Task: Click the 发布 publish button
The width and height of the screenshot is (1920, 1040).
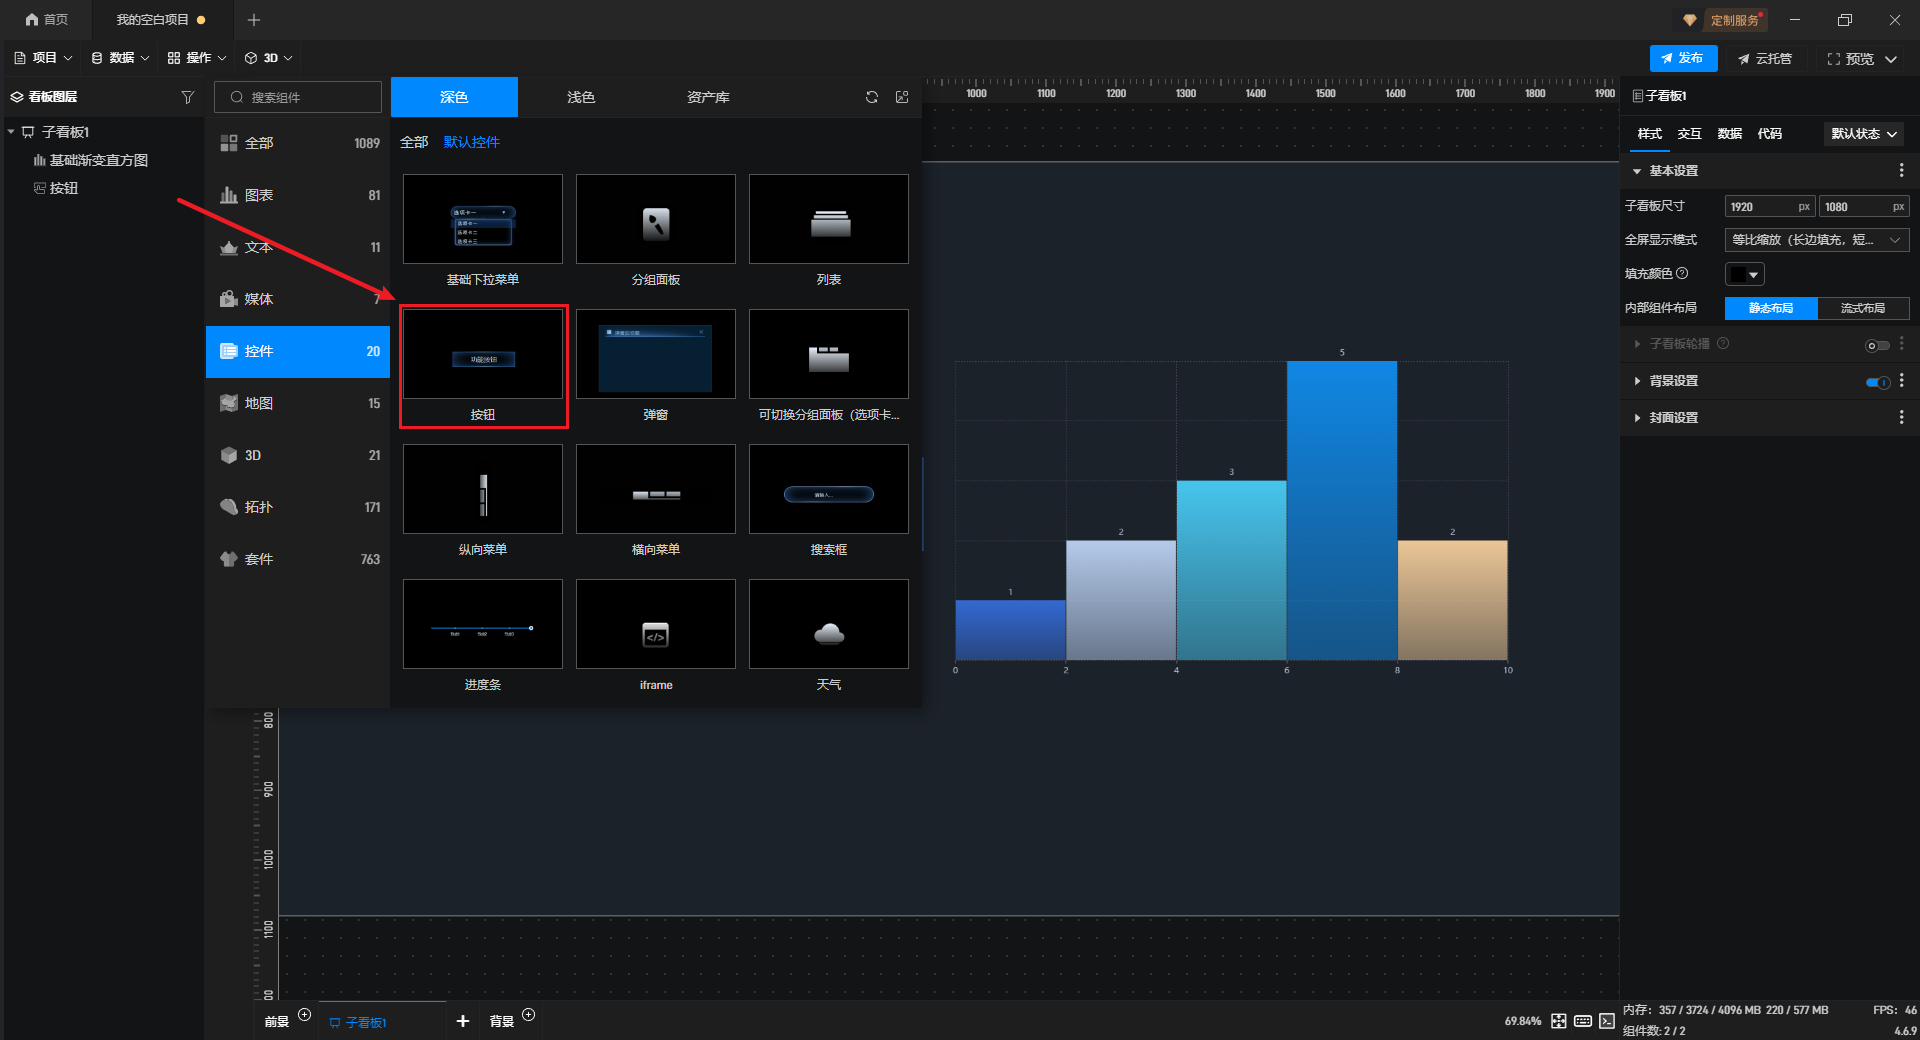Action: (1683, 58)
